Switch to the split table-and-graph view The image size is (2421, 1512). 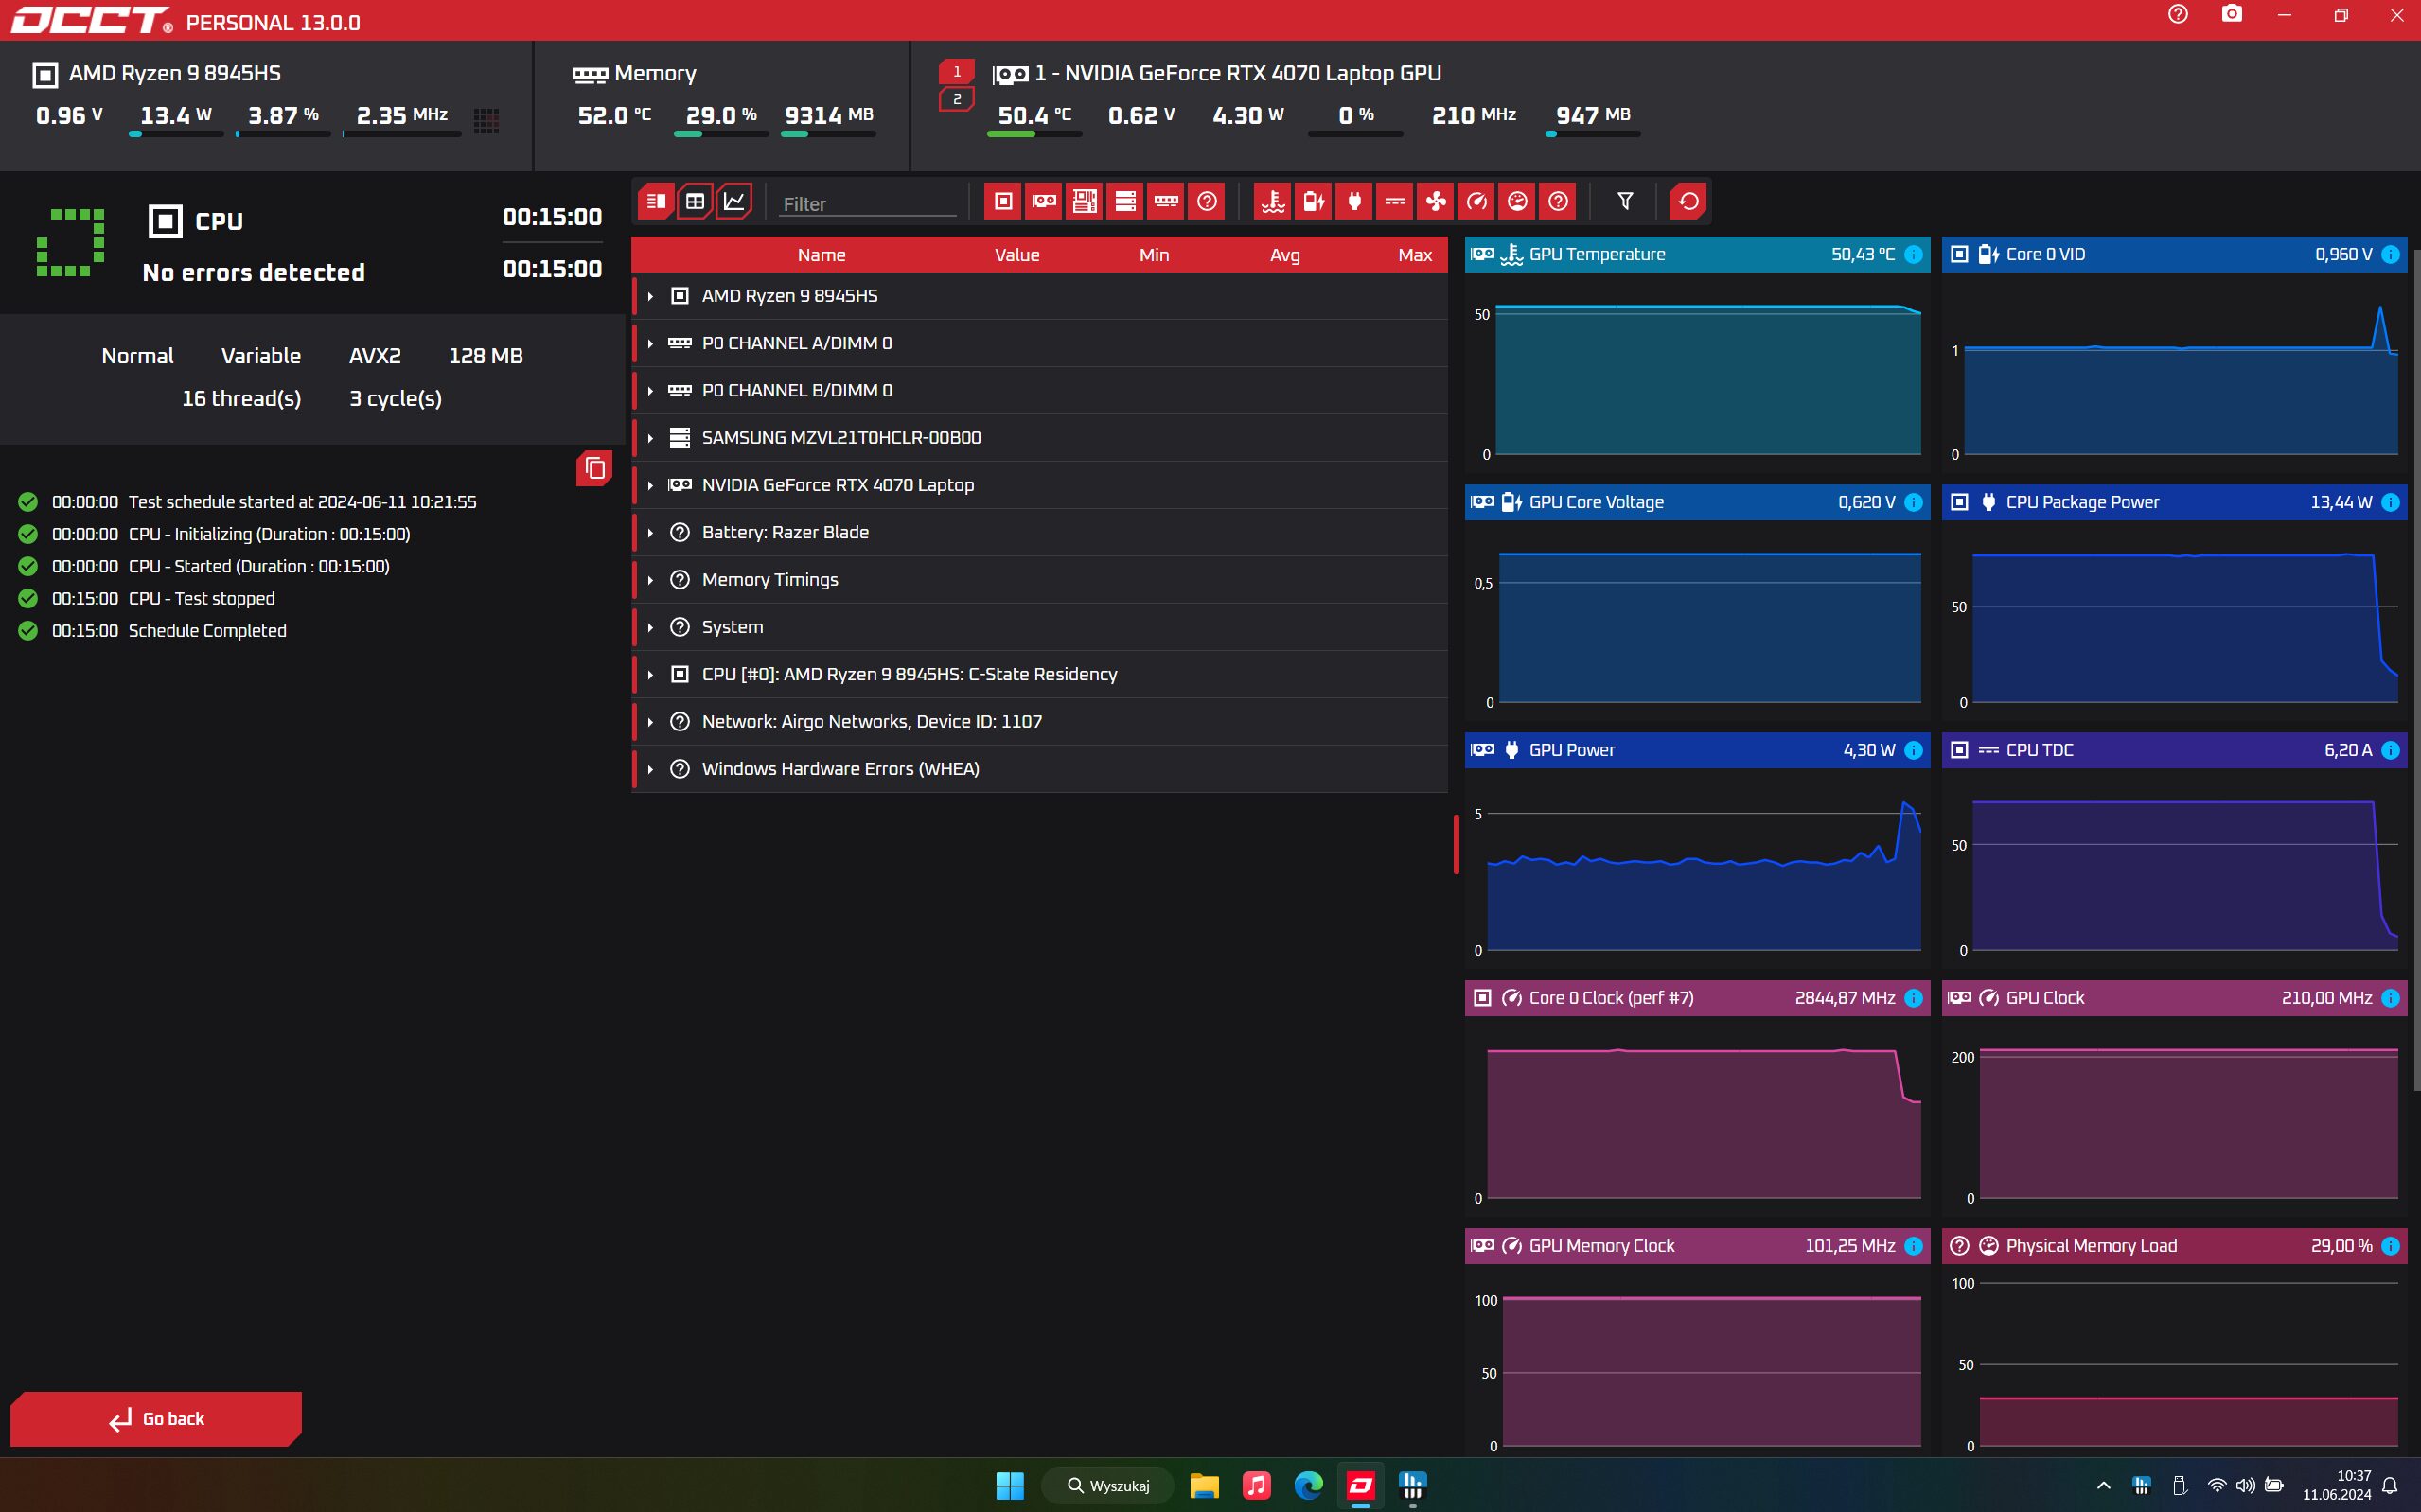click(655, 201)
